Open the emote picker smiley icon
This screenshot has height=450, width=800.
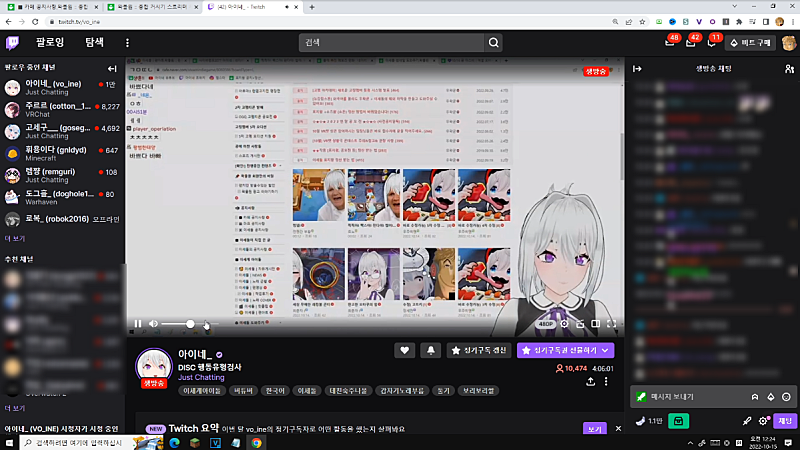[x=786, y=396]
